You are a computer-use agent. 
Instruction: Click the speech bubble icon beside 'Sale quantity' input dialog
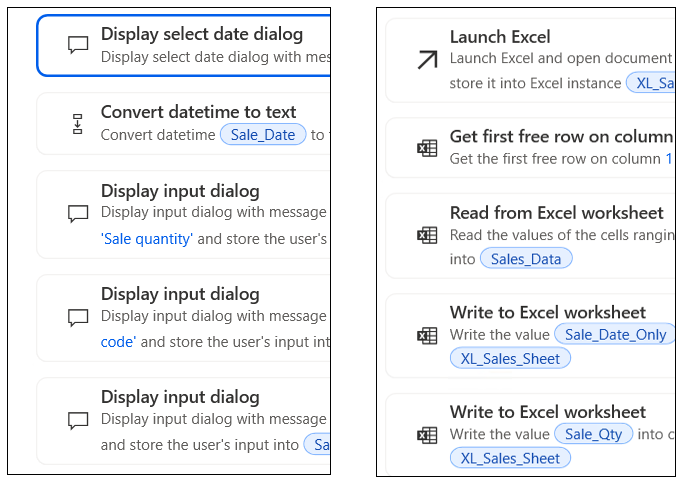78,213
